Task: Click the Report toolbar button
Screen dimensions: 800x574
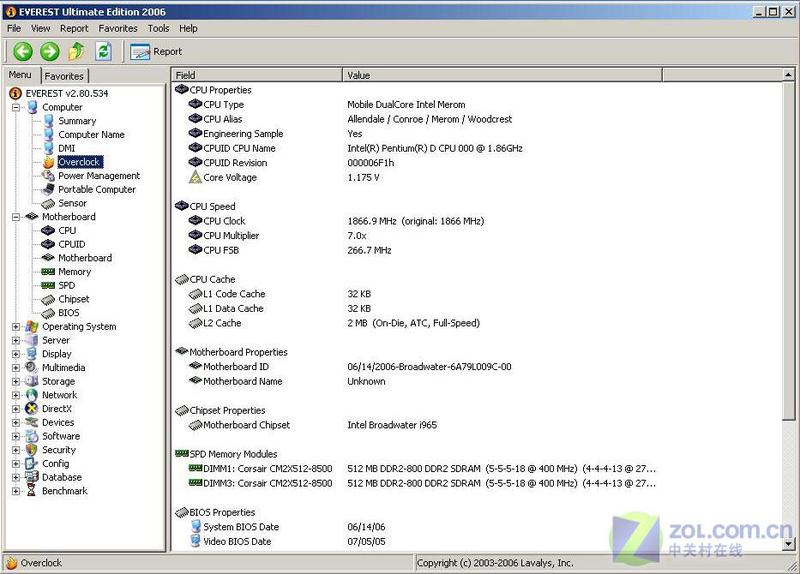Action: (x=156, y=52)
